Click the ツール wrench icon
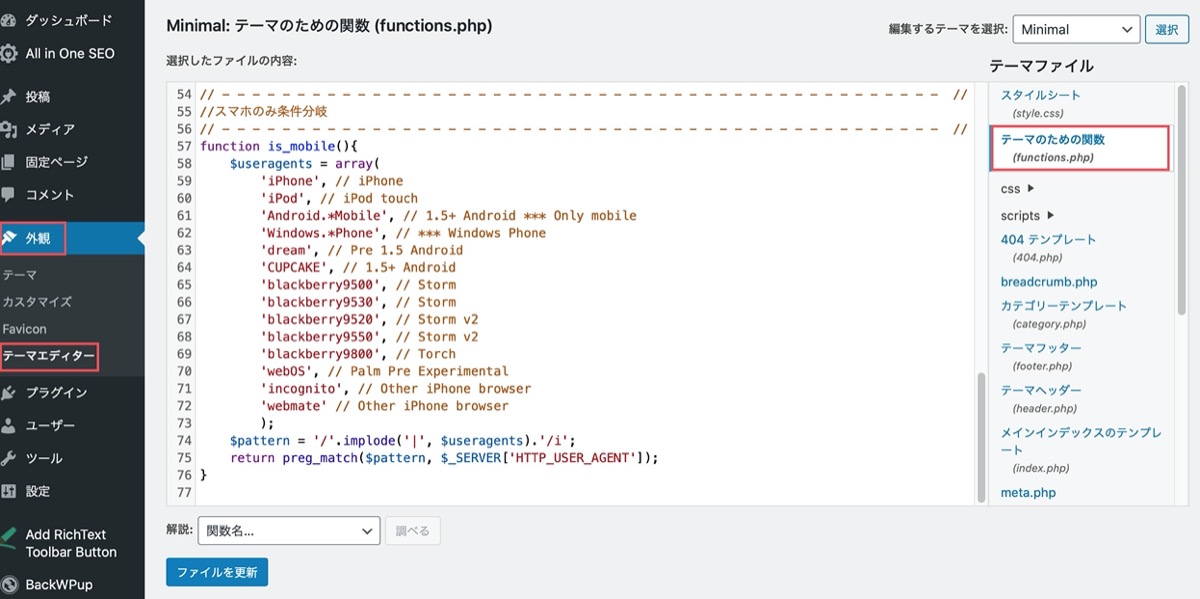1200x599 pixels. click(8, 459)
